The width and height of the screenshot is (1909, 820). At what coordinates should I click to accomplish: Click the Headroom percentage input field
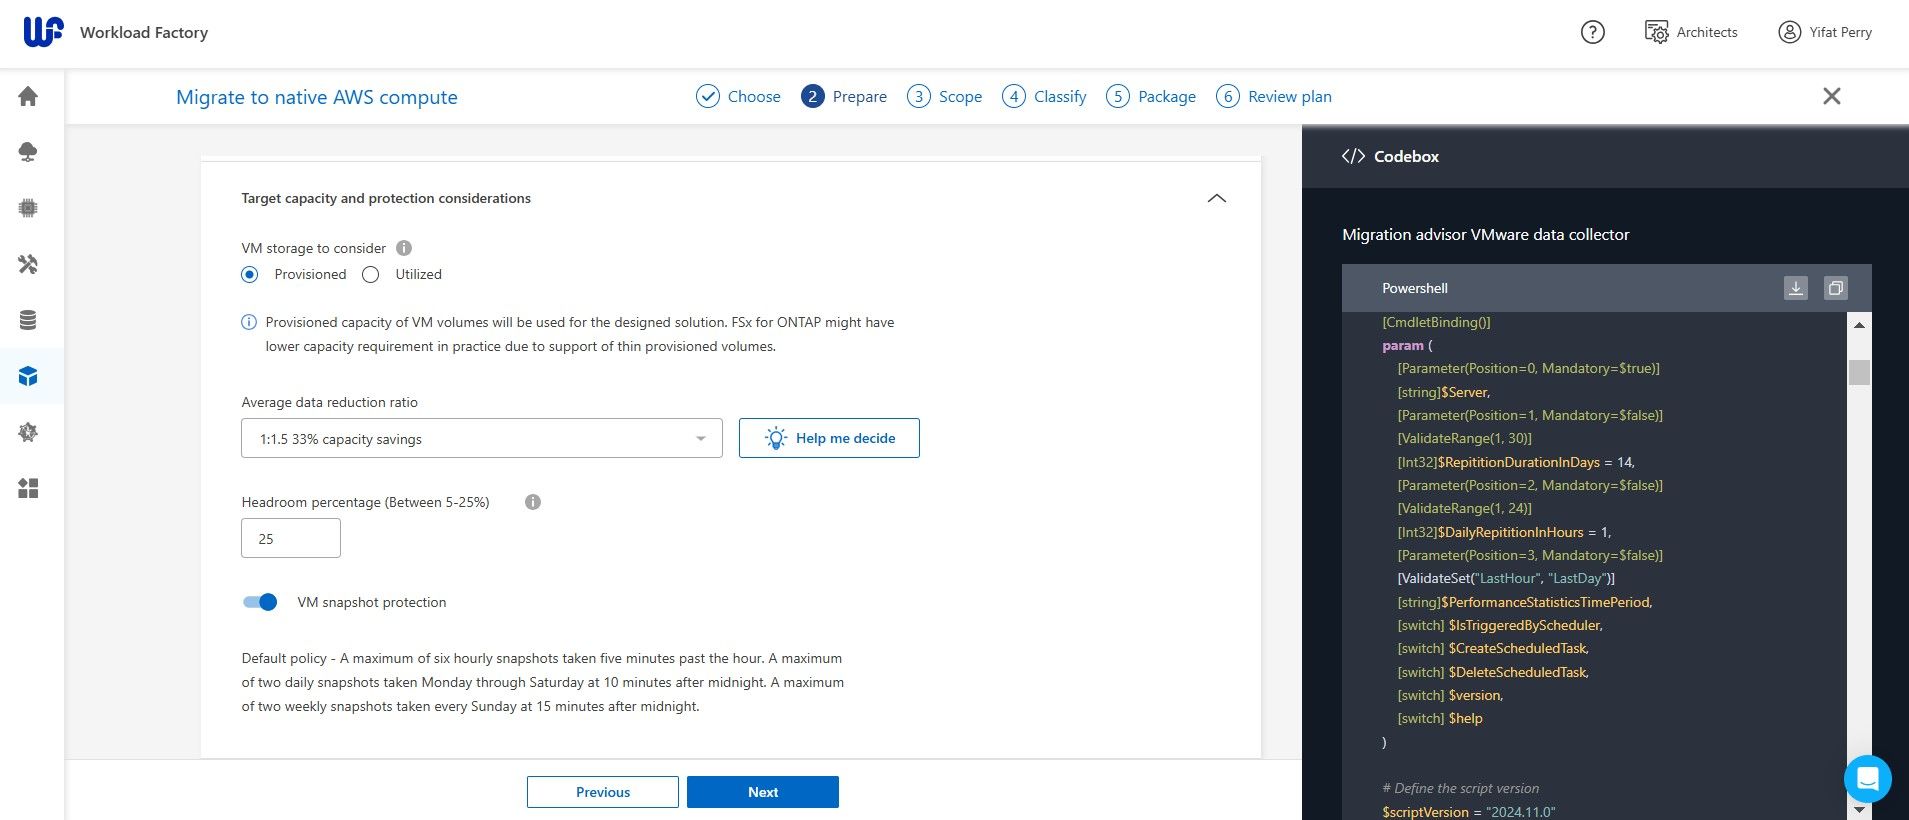[291, 538]
